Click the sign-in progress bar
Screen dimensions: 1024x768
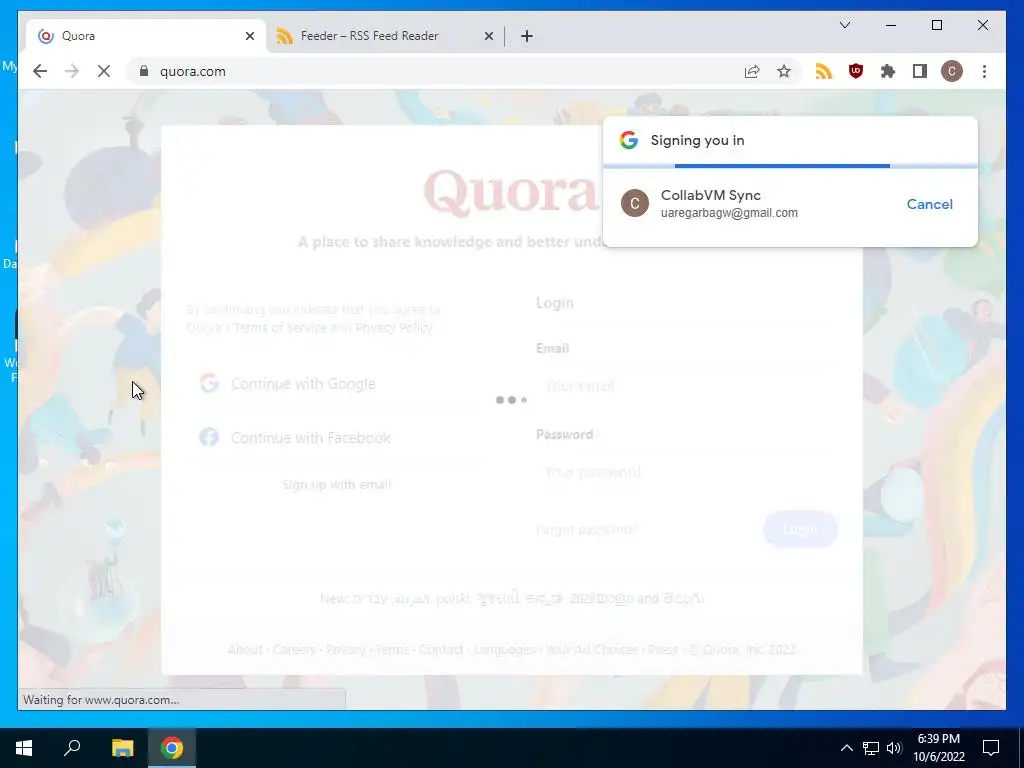point(790,166)
